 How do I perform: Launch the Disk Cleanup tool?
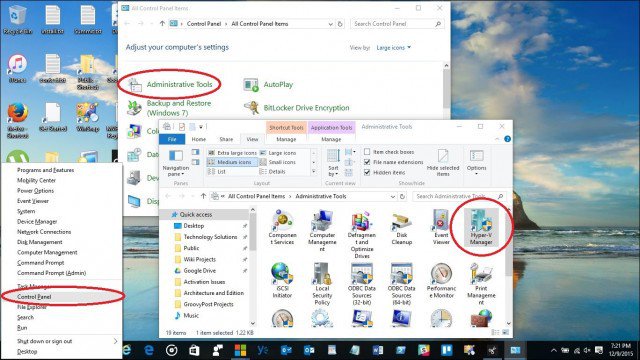coord(402,228)
